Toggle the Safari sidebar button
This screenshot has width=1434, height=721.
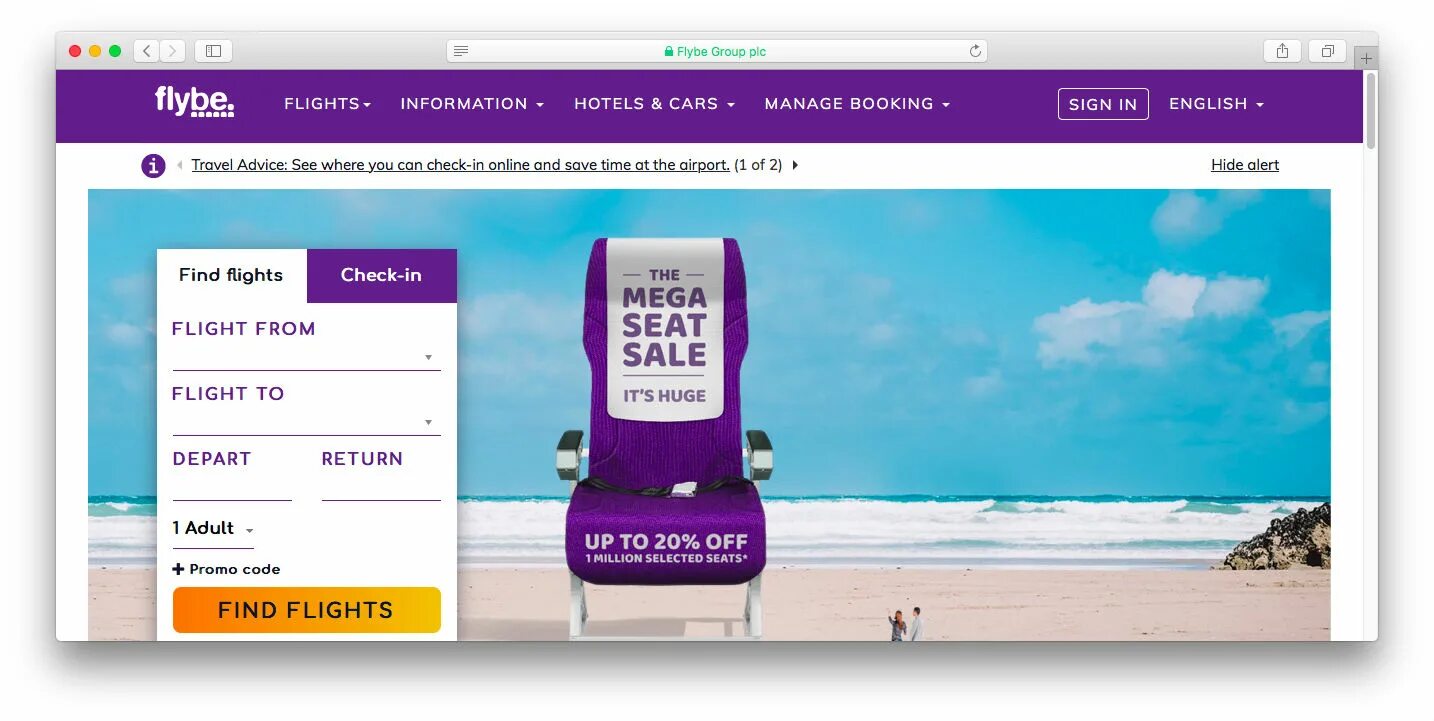(x=213, y=51)
